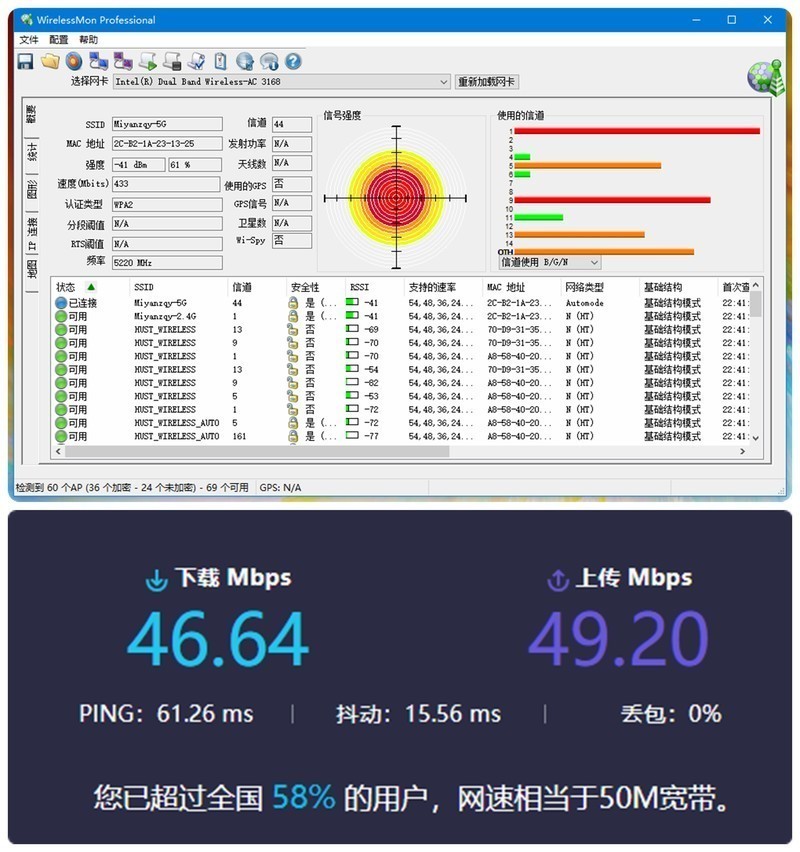Open a saved log via folder icon
This screenshot has width=800, height=852.
[48, 60]
